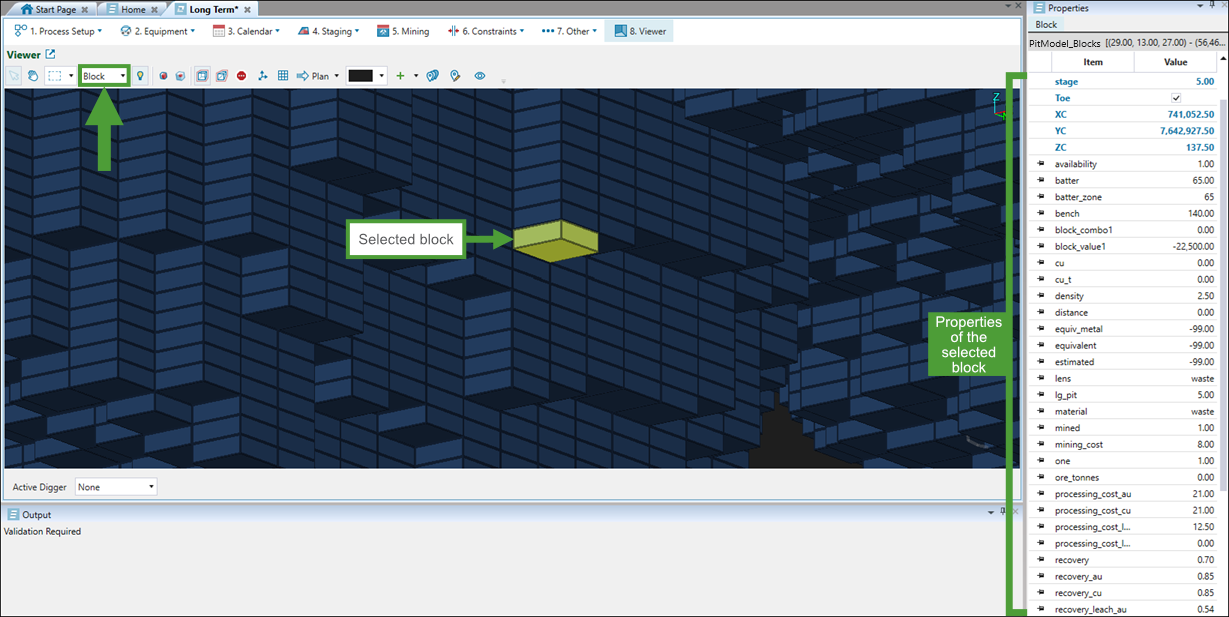Open the Block selection mode dropdown
The image size is (1229, 617).
click(105, 76)
